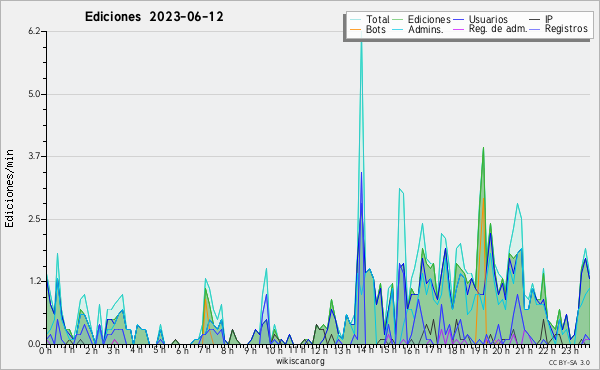Click the green Ediciones peak near 19 h
Screen dimensions: 600x370
click(483, 148)
